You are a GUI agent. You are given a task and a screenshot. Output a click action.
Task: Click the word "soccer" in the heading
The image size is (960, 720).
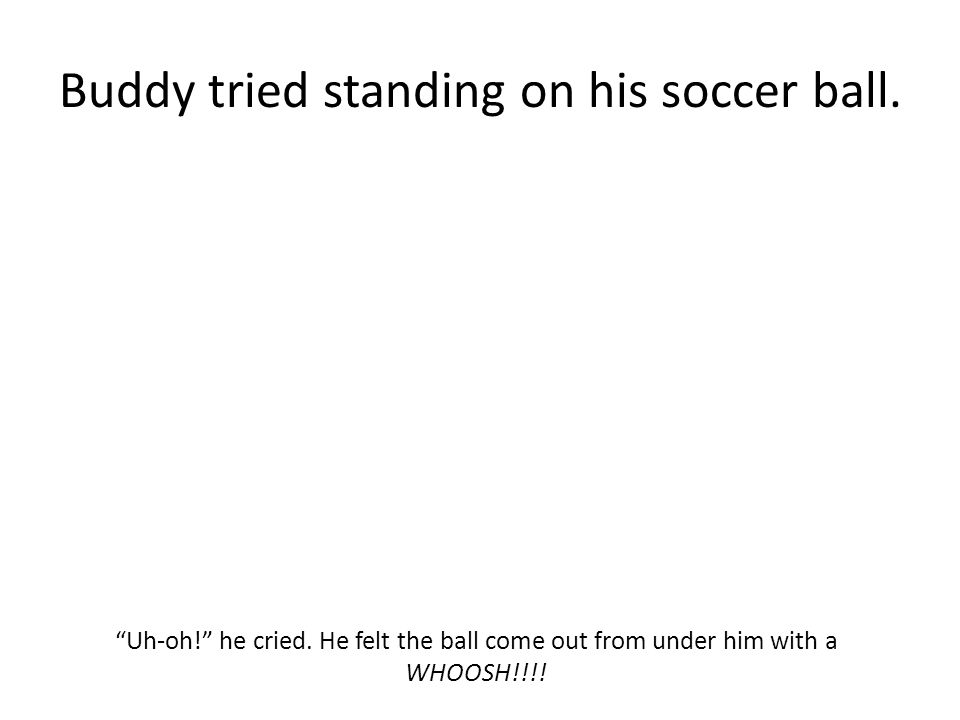(x=729, y=93)
